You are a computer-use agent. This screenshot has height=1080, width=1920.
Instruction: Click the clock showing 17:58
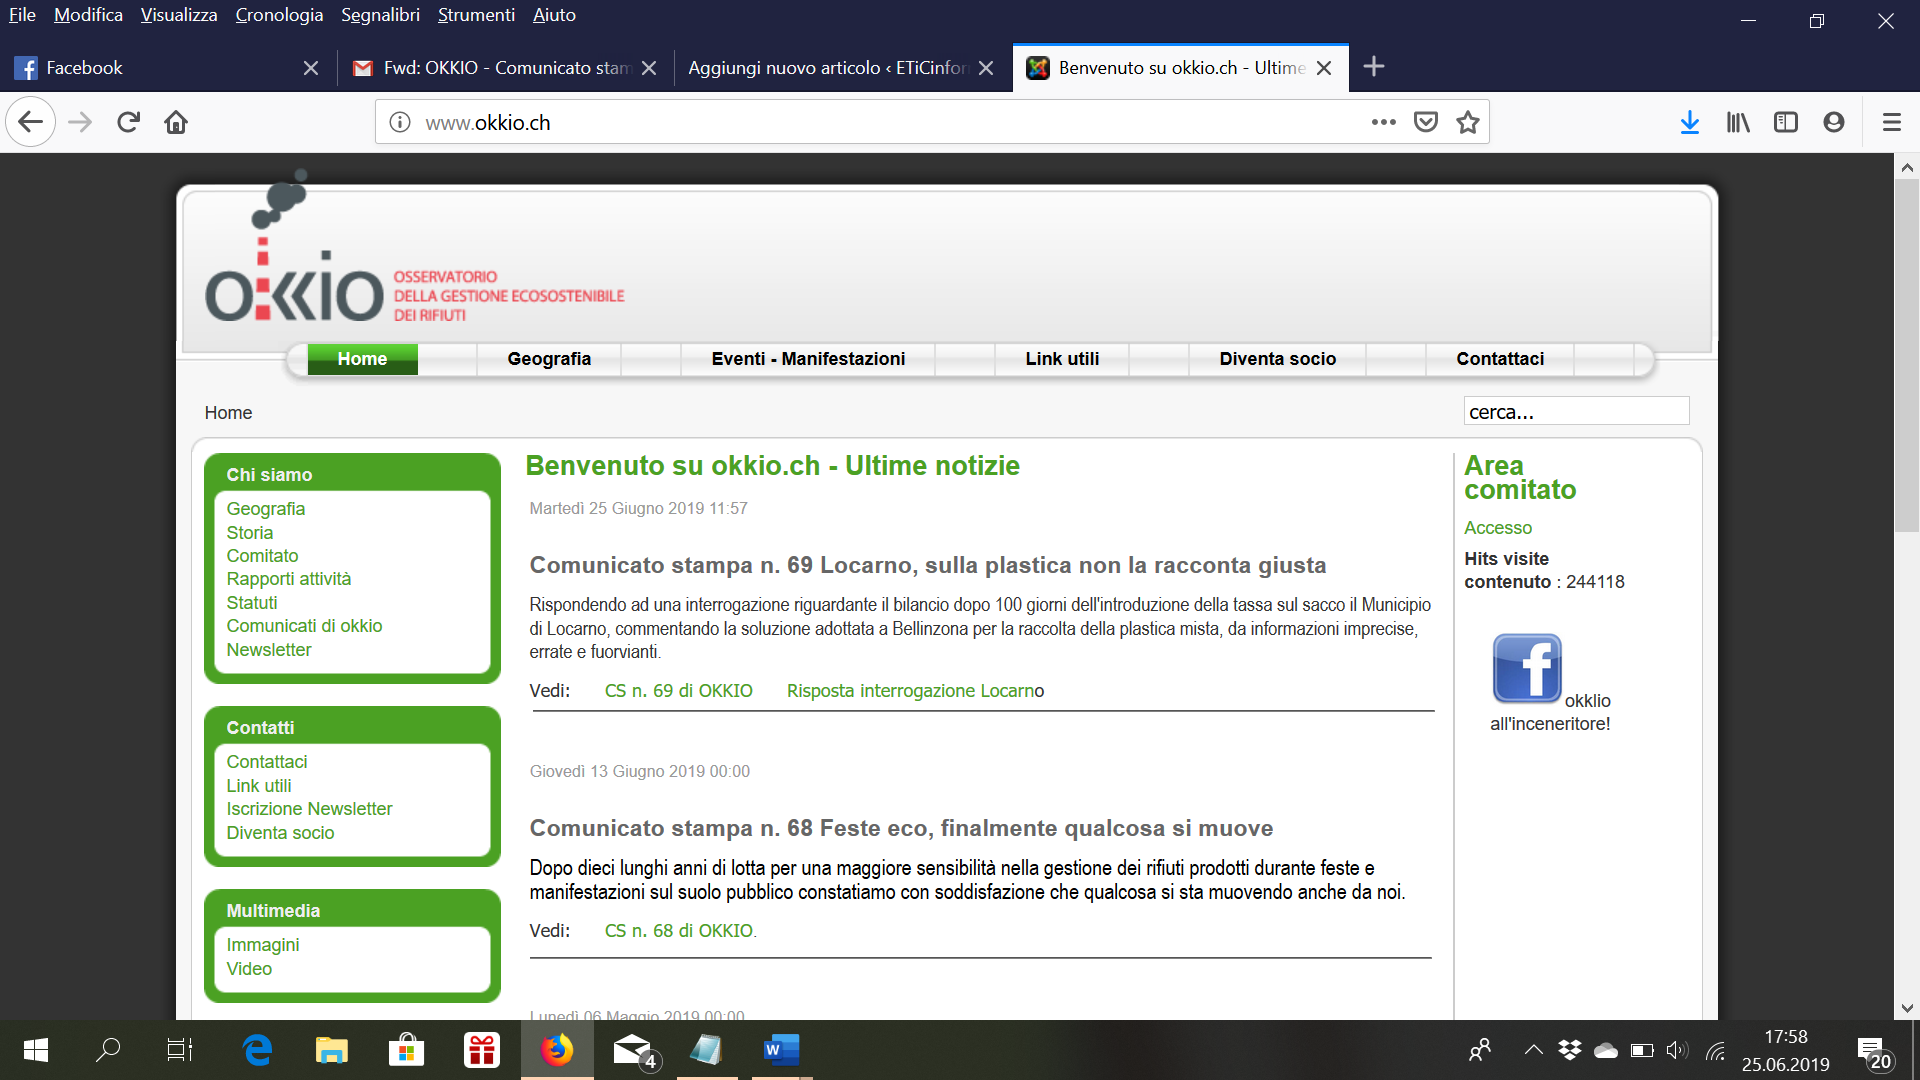1785,1037
